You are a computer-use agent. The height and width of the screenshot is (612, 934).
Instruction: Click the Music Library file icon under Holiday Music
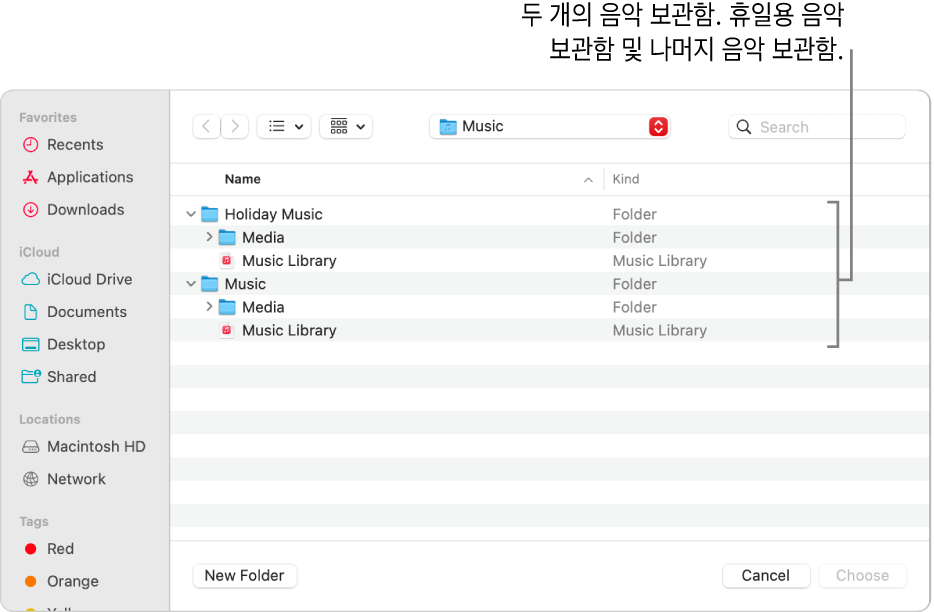click(x=226, y=260)
